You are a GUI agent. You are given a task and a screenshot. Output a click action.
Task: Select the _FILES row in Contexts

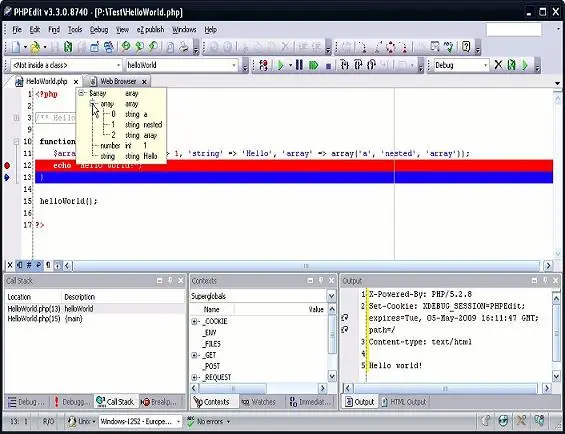212,344
